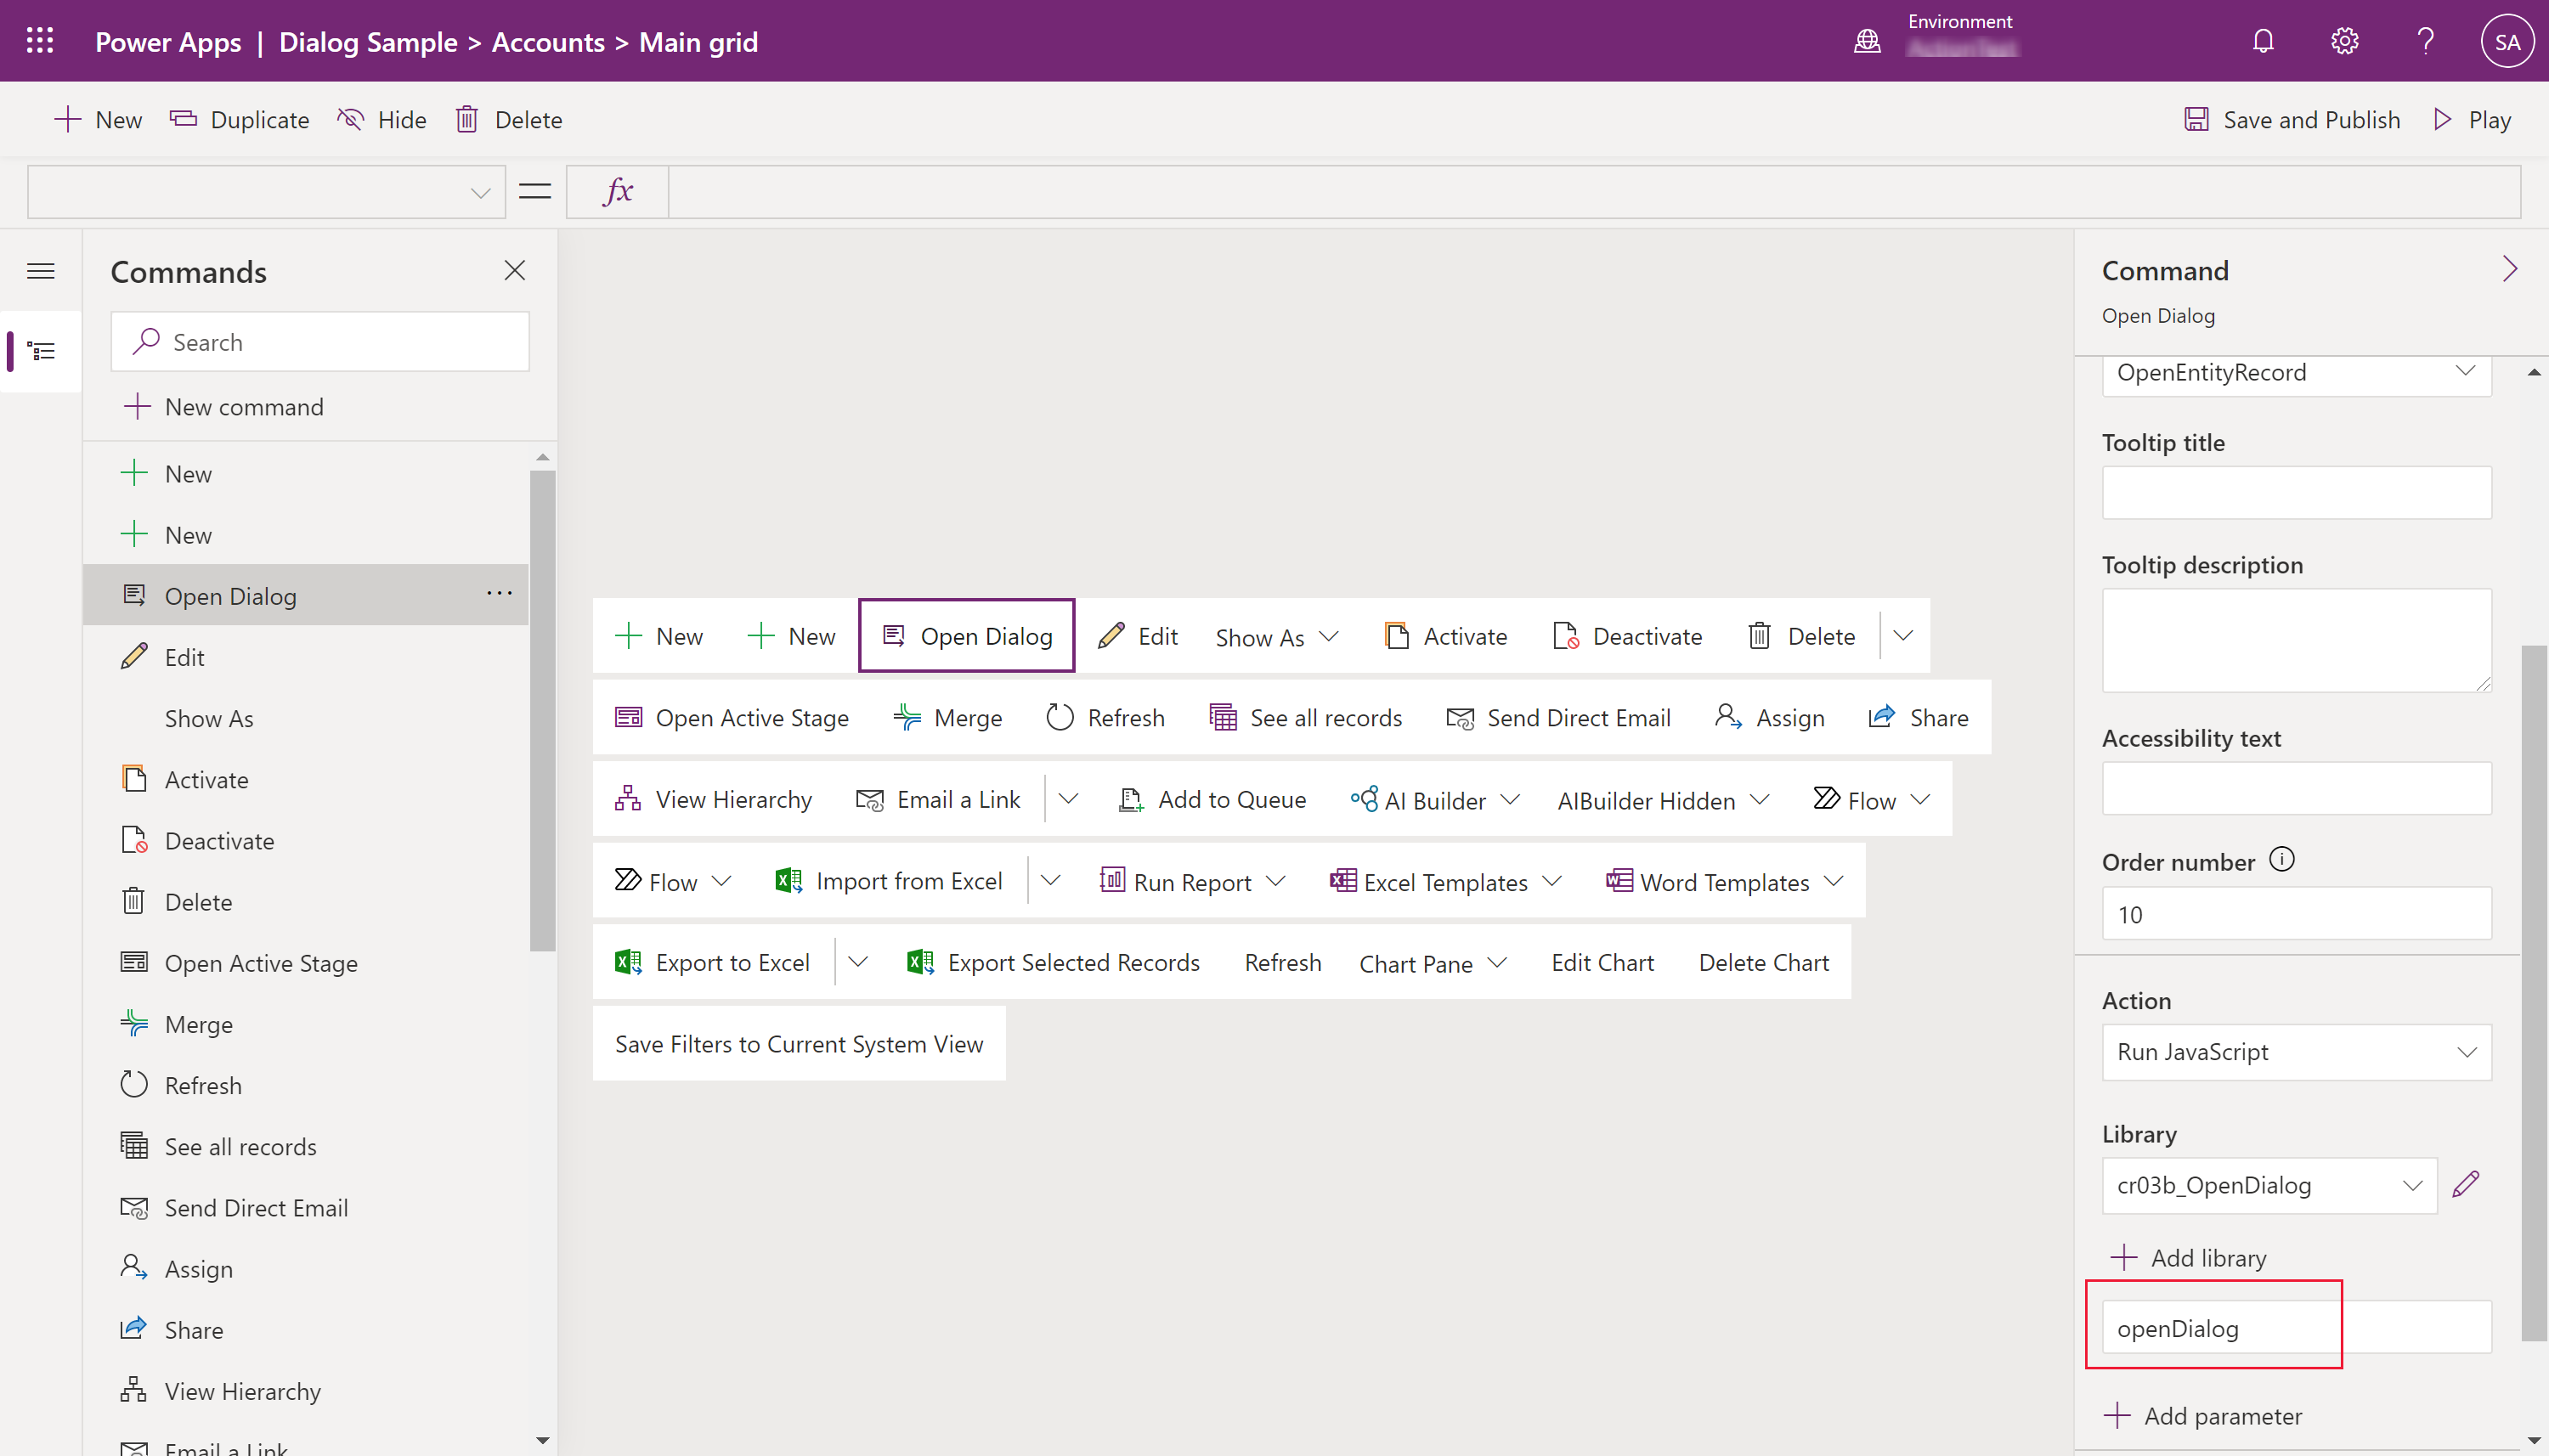
Task: Select the Open Dialog toolbar item
Action: coord(968,635)
